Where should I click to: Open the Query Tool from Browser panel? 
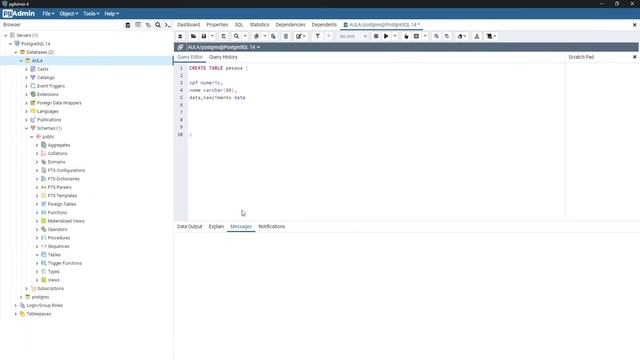coord(128,25)
